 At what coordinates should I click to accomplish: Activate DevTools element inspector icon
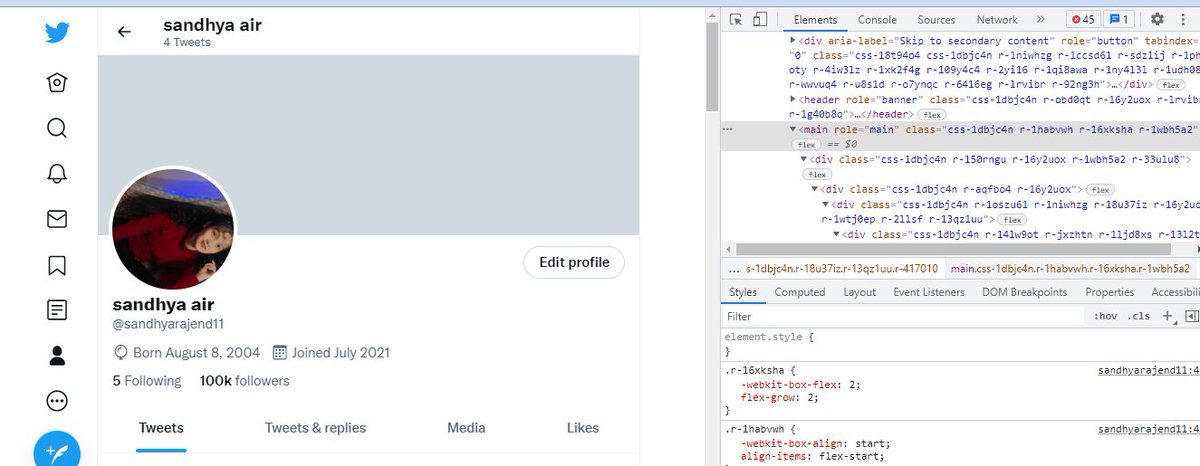click(x=736, y=19)
